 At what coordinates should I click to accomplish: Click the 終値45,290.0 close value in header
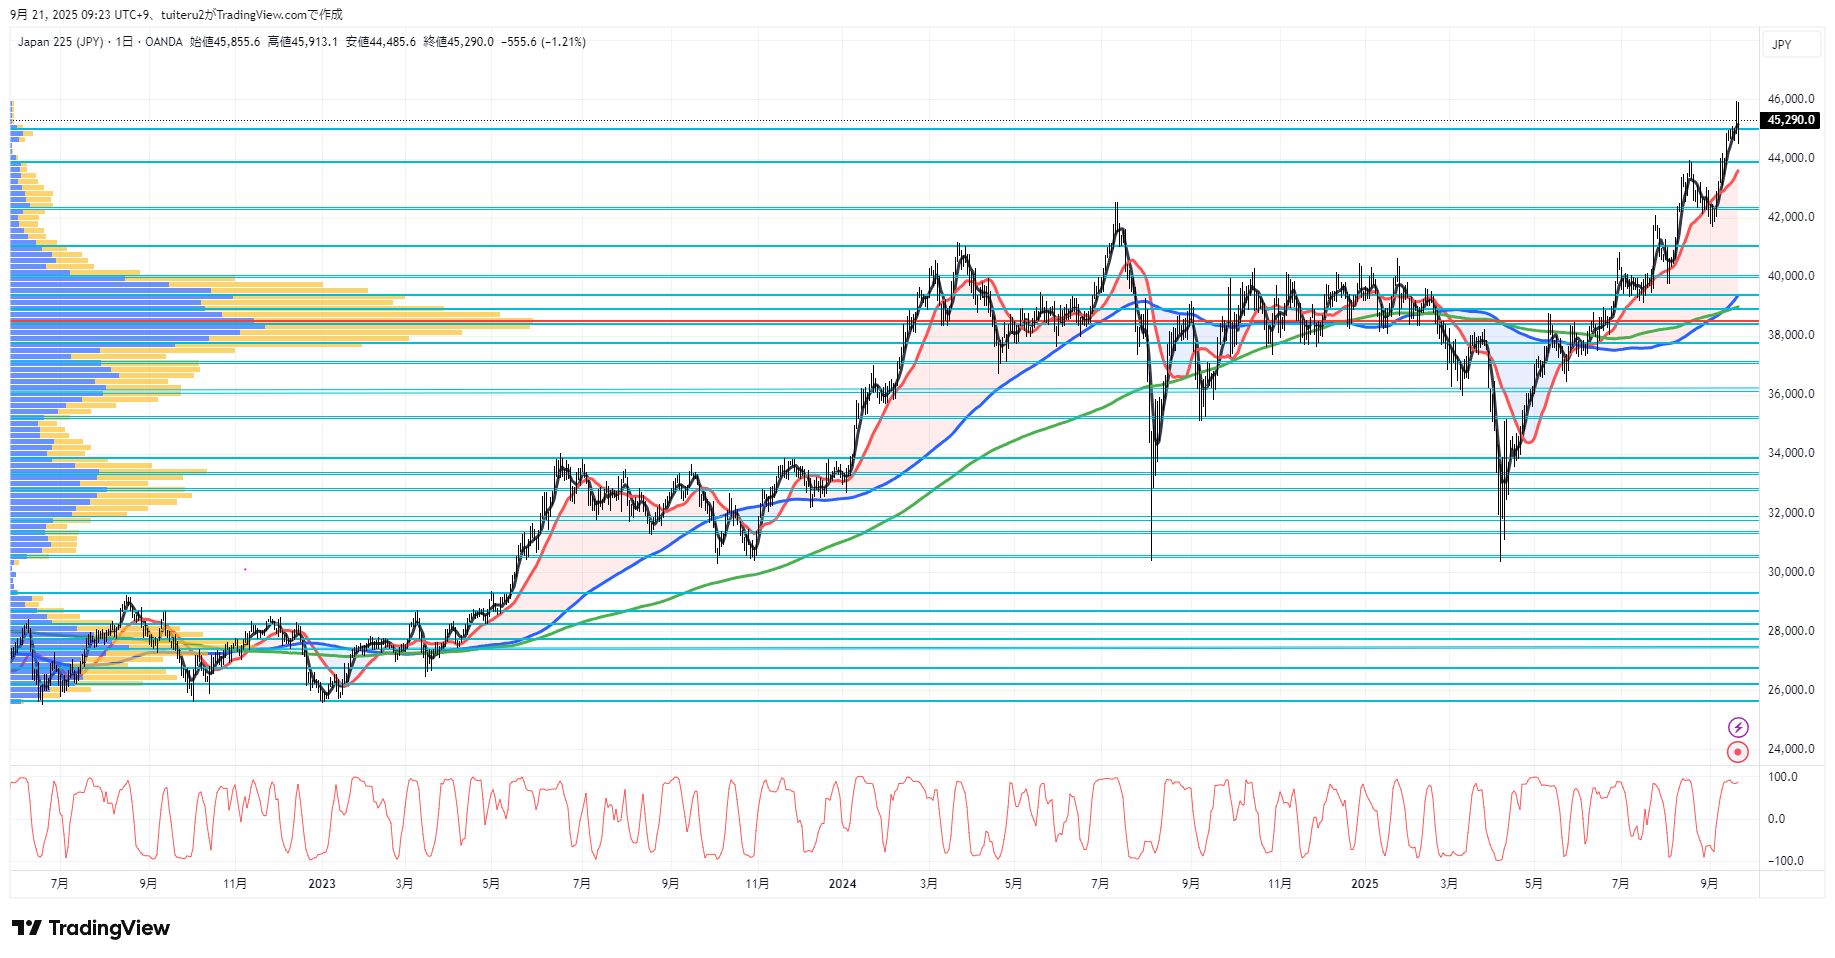[x=458, y=42]
